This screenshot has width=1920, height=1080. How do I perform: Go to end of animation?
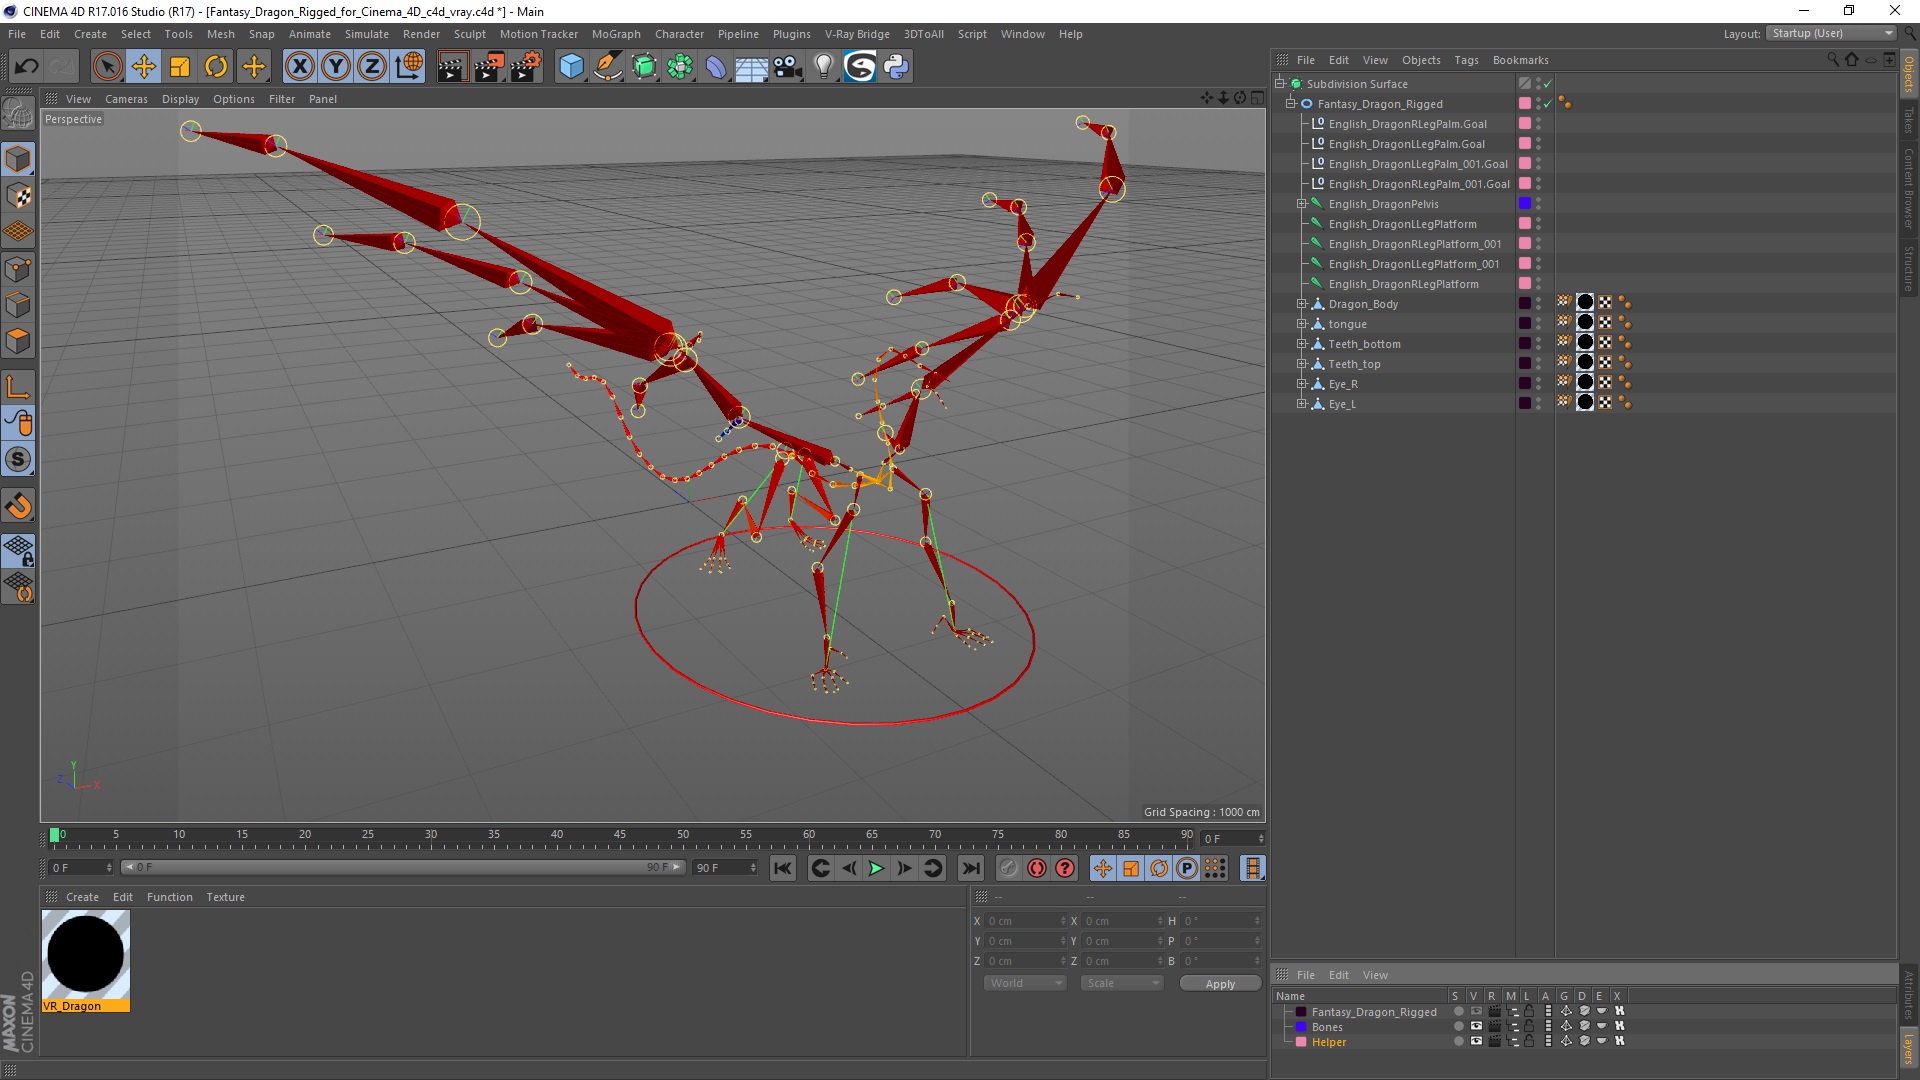tap(970, 868)
